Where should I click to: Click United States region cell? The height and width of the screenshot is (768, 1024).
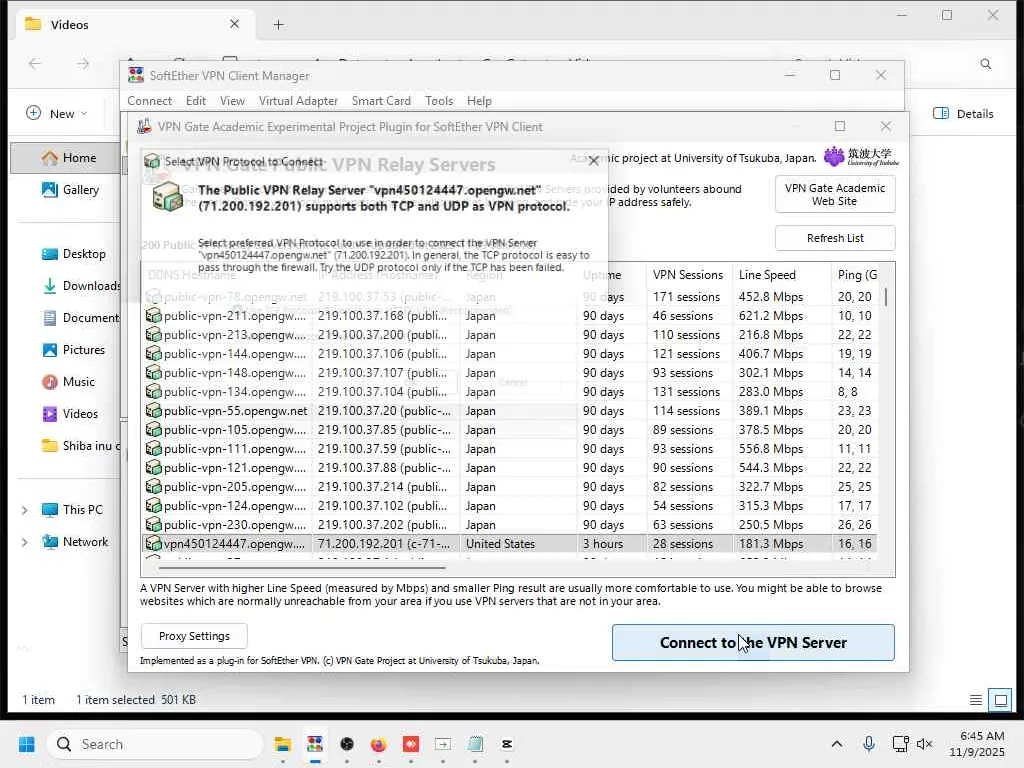pos(500,543)
